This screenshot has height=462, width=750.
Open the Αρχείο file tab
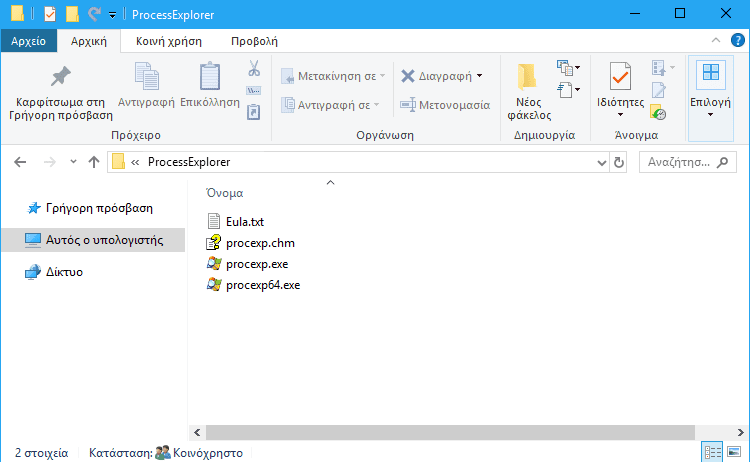point(29,41)
